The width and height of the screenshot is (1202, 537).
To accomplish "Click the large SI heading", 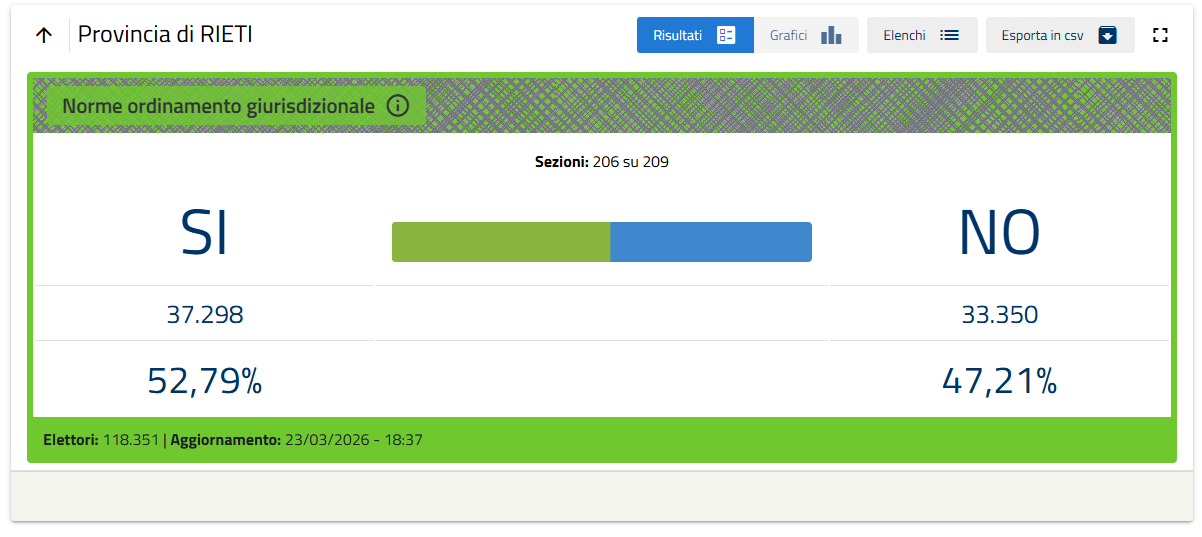I will (x=204, y=233).
